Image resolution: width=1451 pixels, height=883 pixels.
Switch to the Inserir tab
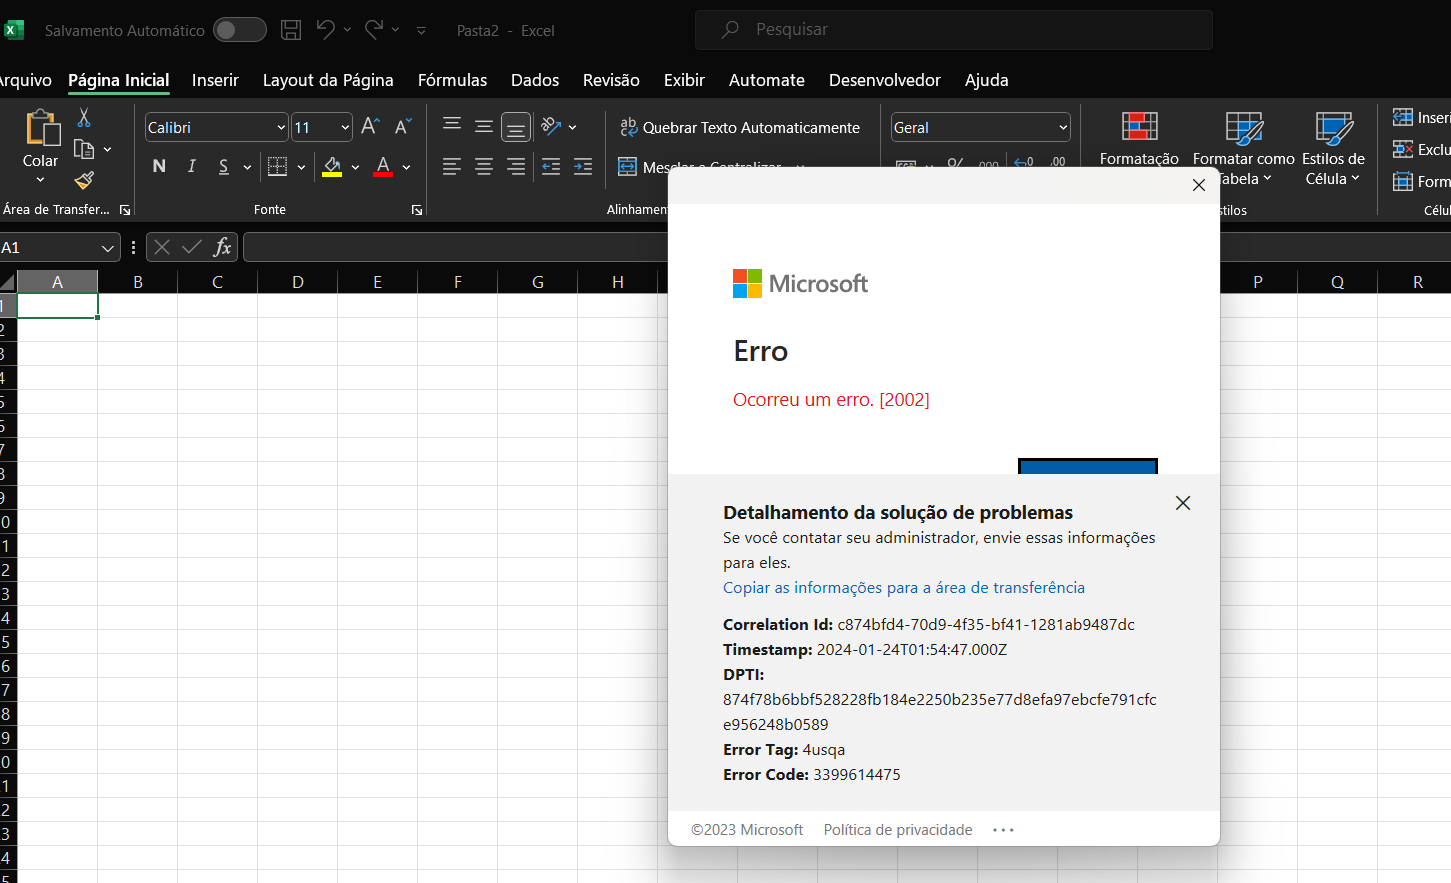pos(215,80)
